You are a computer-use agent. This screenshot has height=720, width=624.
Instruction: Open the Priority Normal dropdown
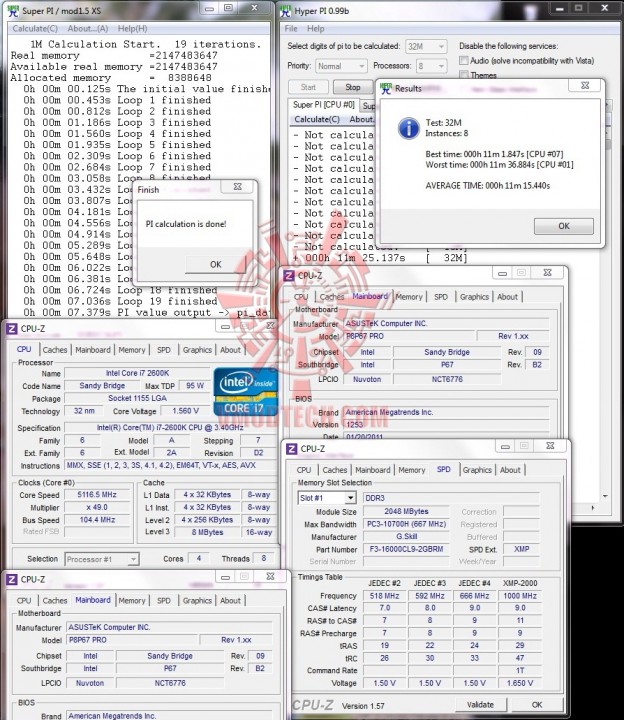click(341, 66)
